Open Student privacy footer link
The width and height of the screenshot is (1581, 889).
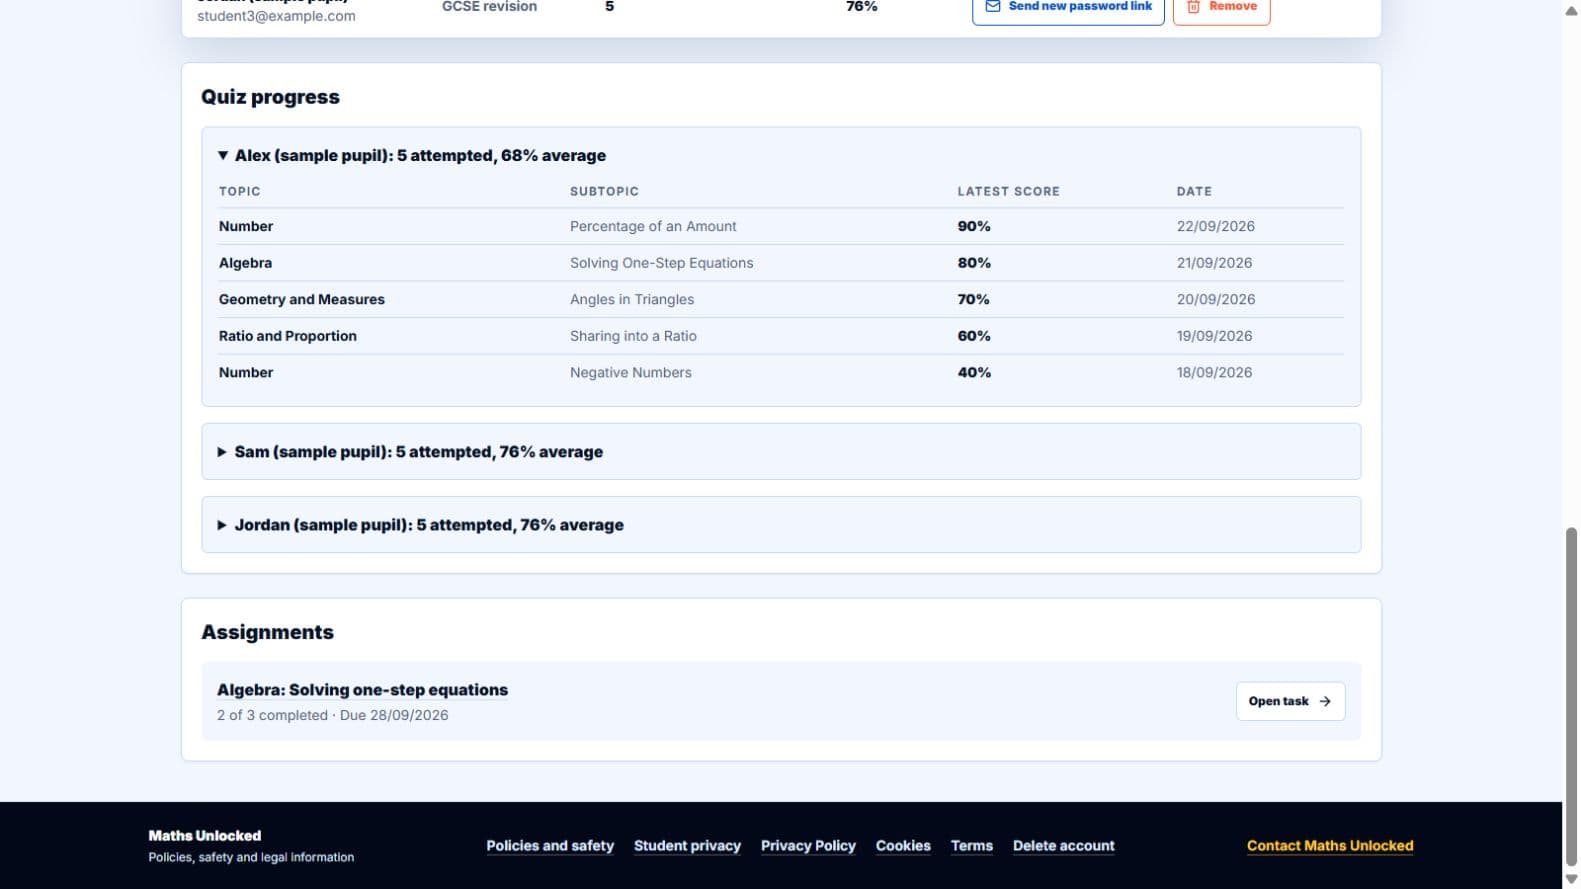coord(687,846)
